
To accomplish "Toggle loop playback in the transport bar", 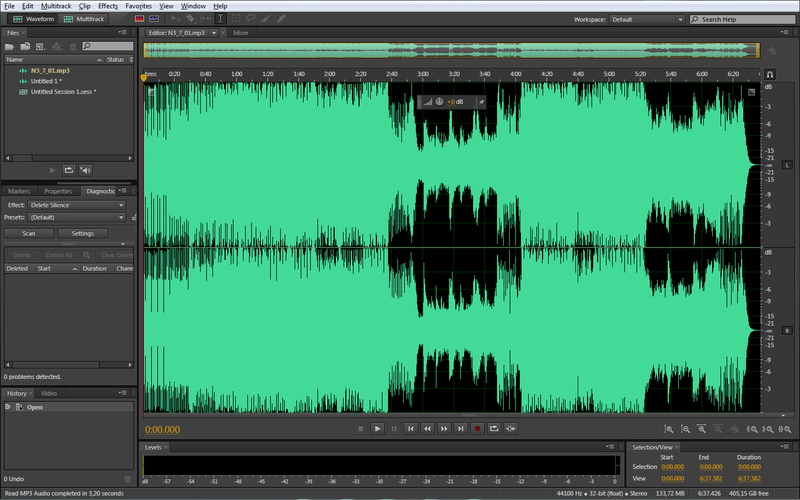I will pos(494,428).
